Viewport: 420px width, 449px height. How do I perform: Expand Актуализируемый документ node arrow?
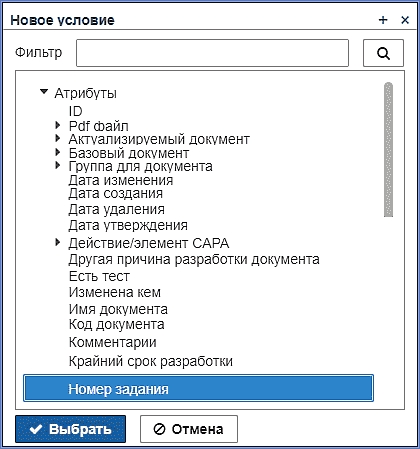point(58,138)
